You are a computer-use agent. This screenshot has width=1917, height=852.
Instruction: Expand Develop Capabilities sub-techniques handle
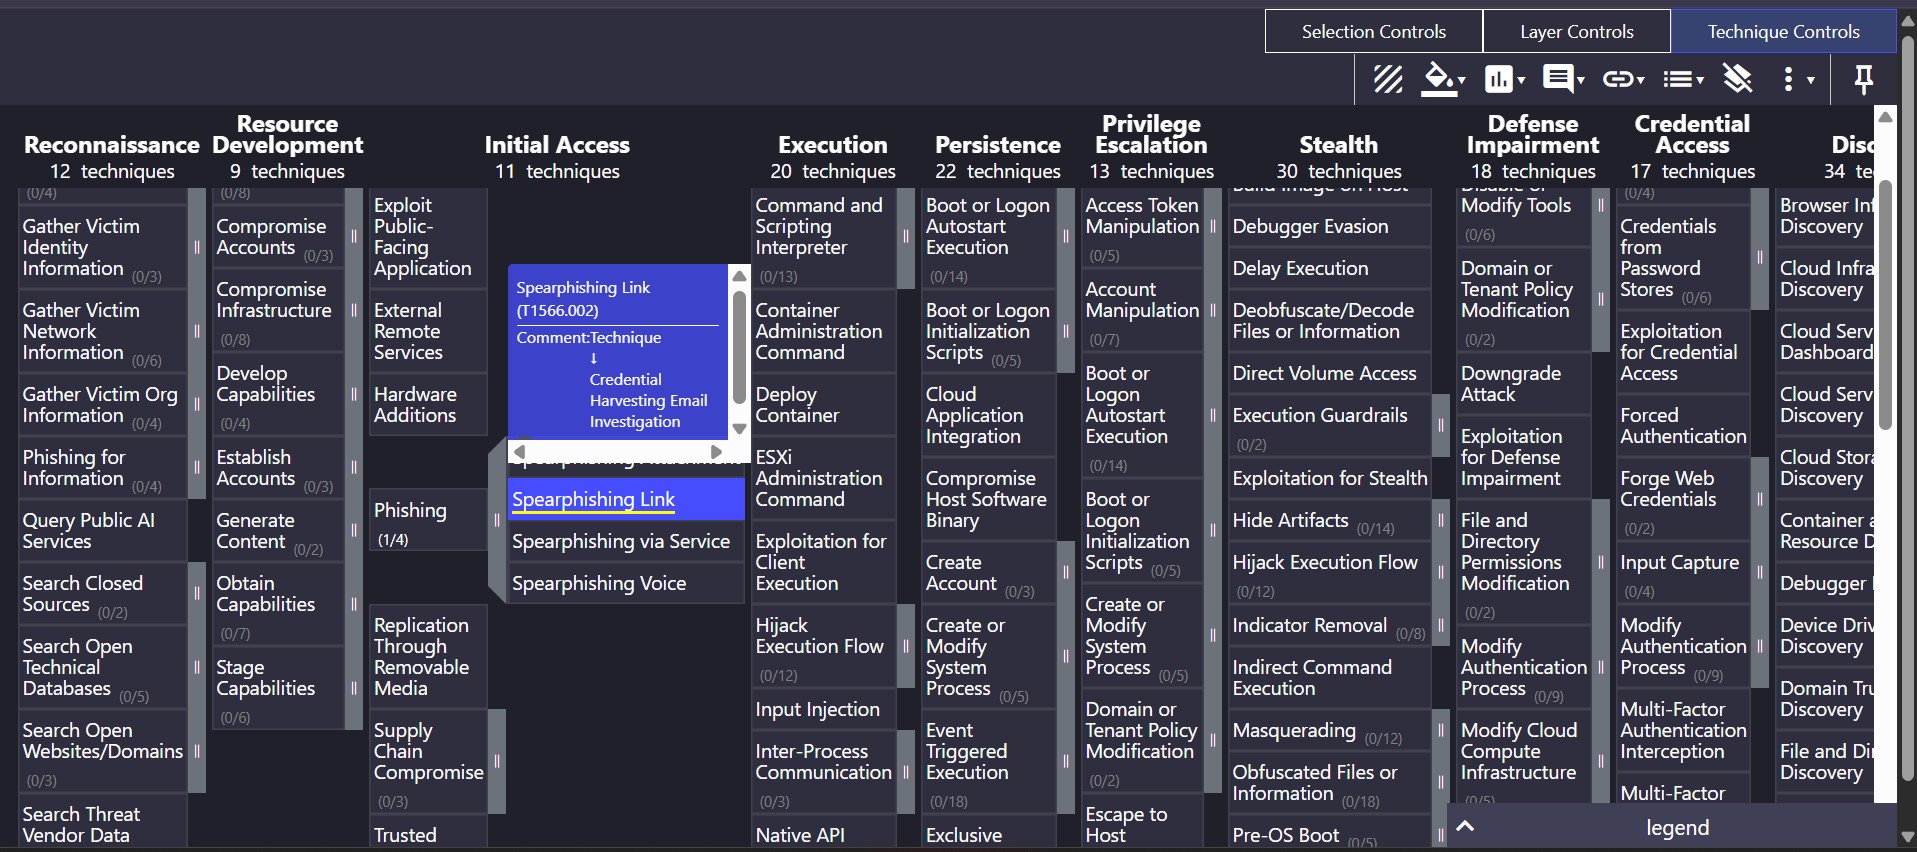354,394
